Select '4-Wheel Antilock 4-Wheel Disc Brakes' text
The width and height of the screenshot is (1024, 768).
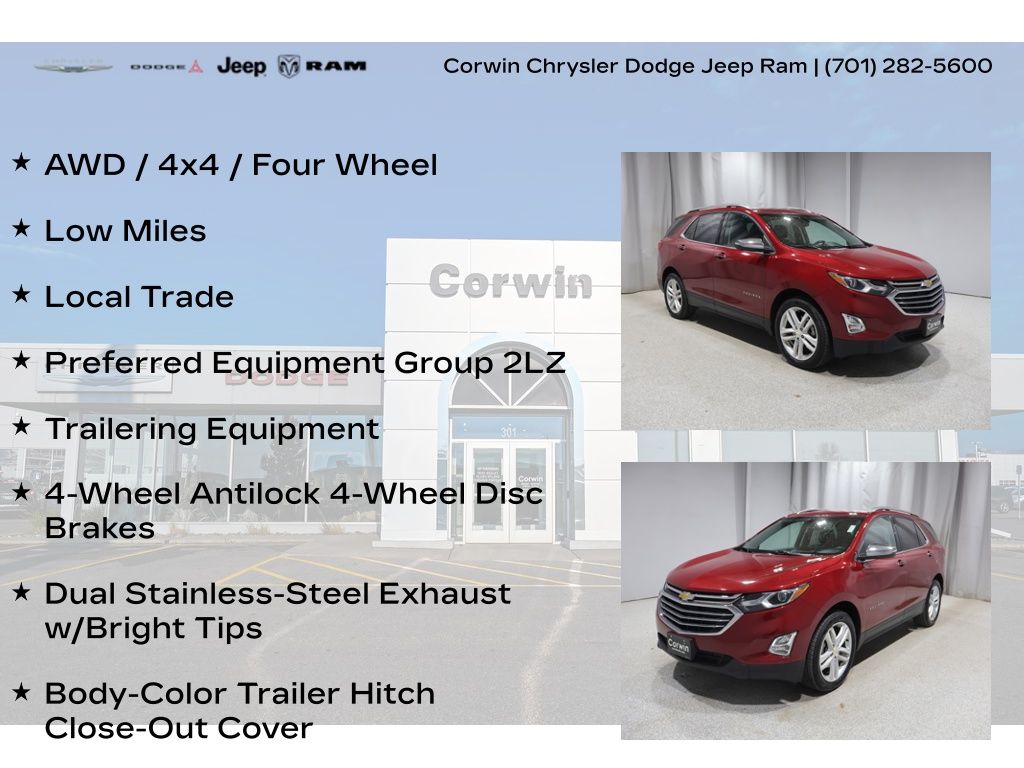click(x=294, y=511)
